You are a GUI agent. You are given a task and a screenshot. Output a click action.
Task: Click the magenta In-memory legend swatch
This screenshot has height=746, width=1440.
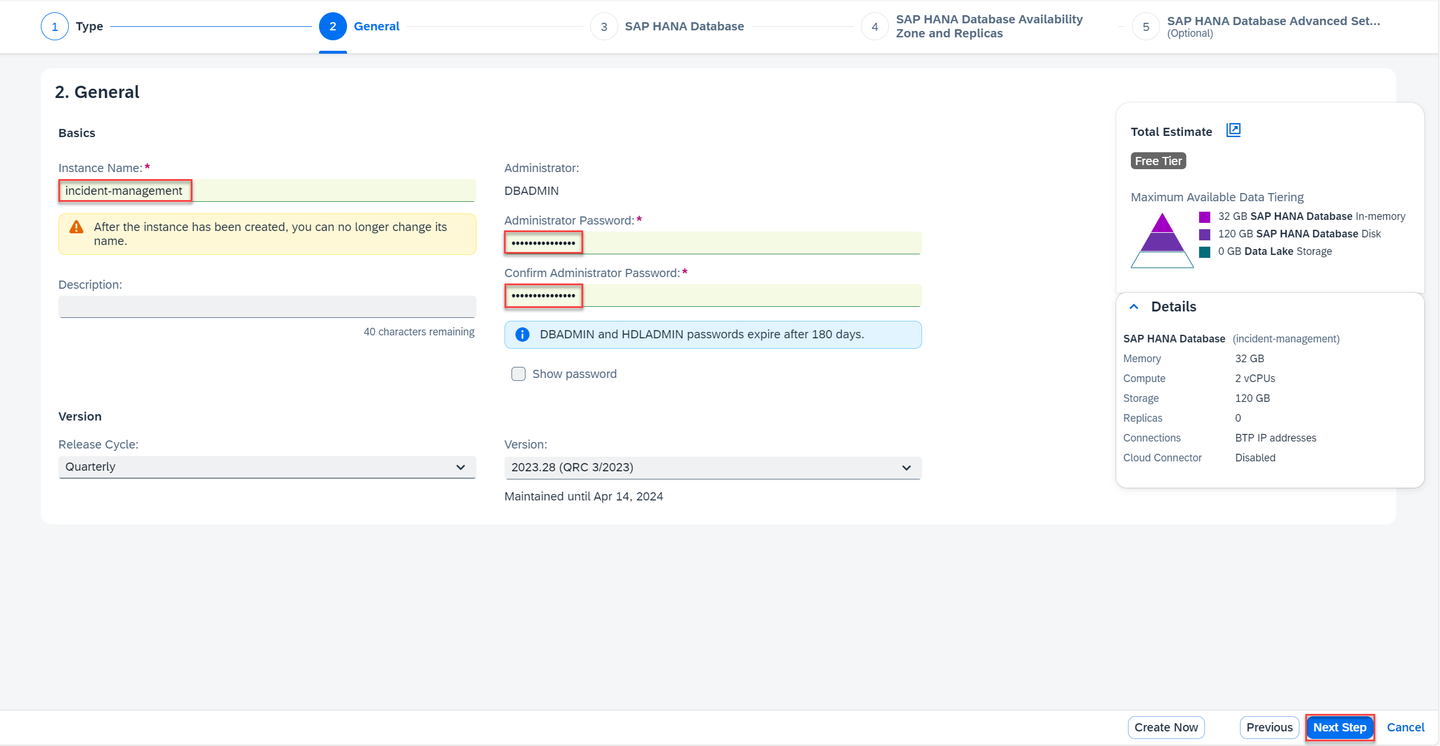(1205, 217)
